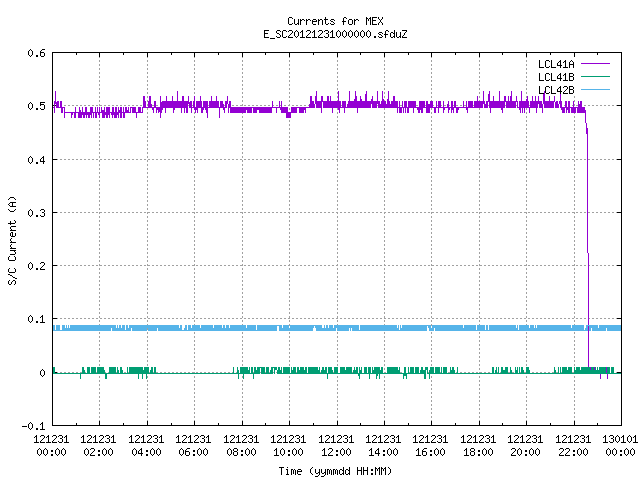Click the x-axis tick label 121231 18:00

[478, 445]
